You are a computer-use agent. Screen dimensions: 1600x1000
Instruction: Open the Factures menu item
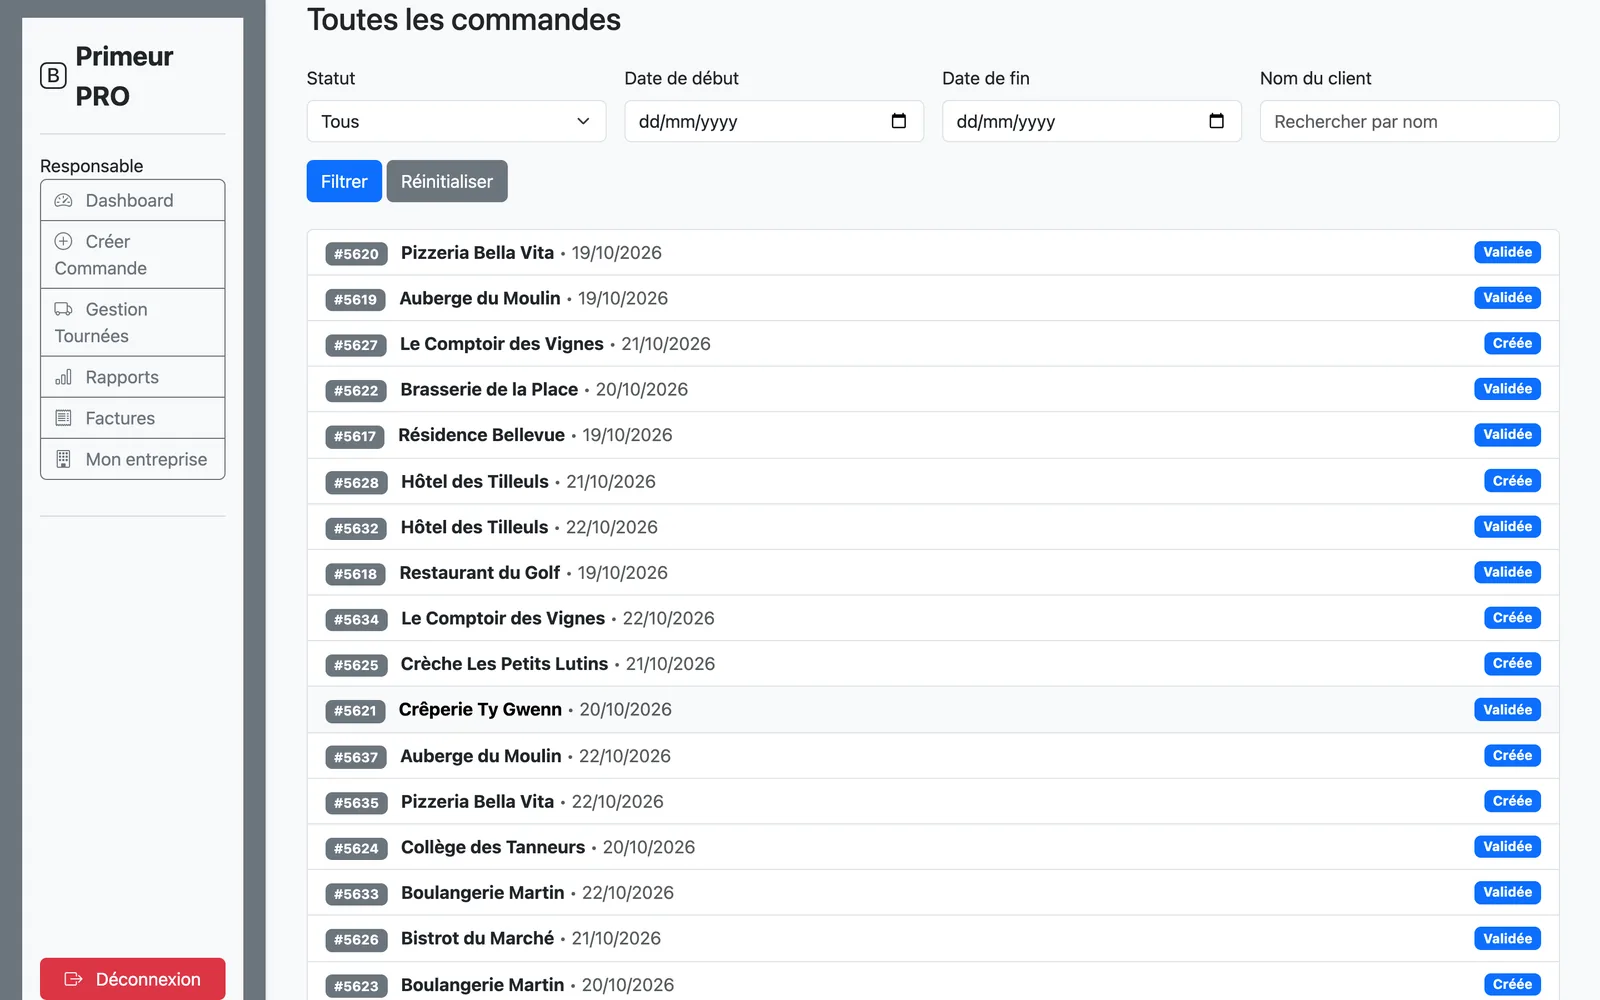click(133, 418)
